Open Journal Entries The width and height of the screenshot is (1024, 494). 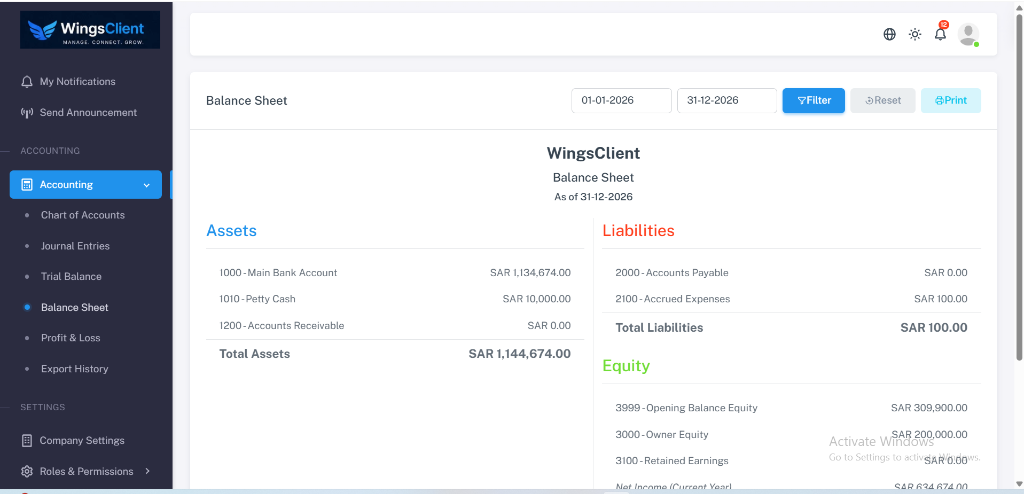pyautogui.click(x=75, y=246)
